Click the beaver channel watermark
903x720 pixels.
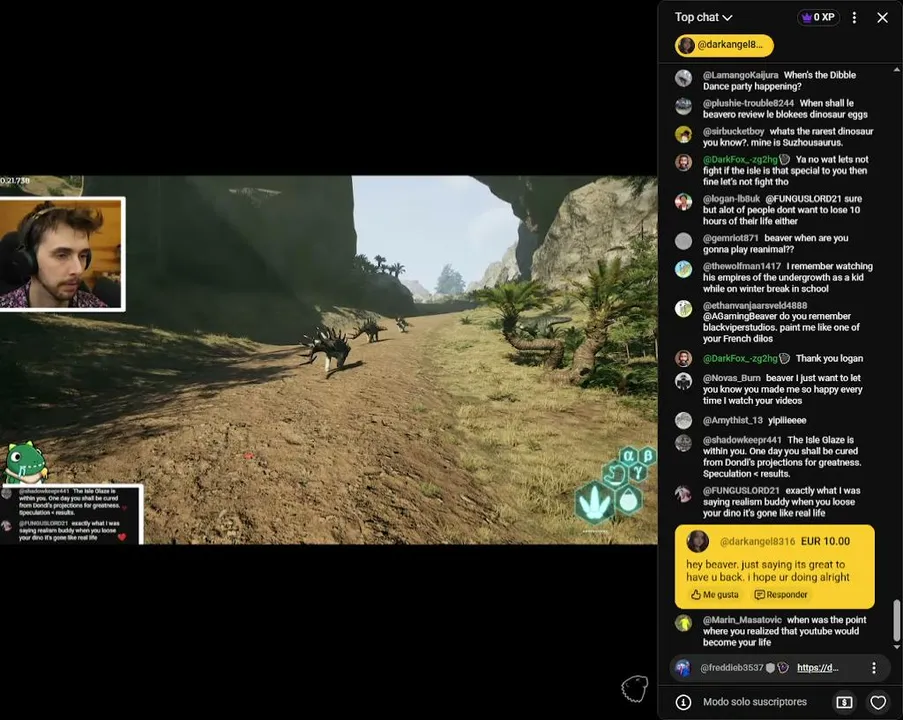tap(634, 688)
